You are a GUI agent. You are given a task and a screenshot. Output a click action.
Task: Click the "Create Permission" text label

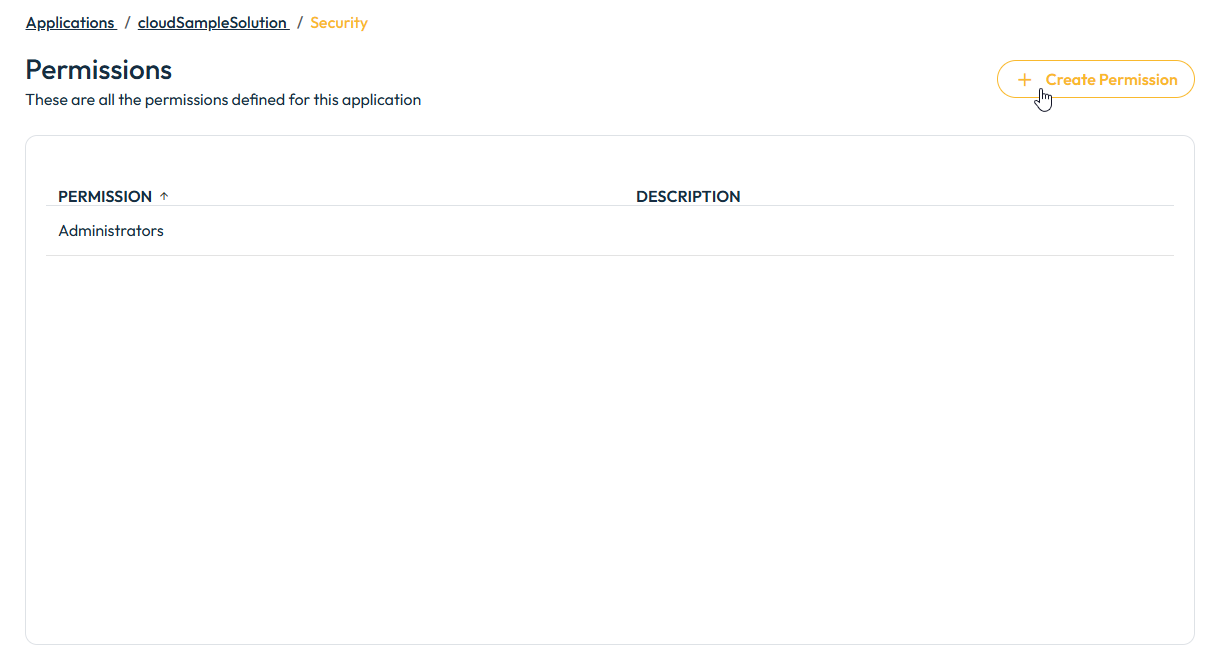pyautogui.click(x=1111, y=80)
